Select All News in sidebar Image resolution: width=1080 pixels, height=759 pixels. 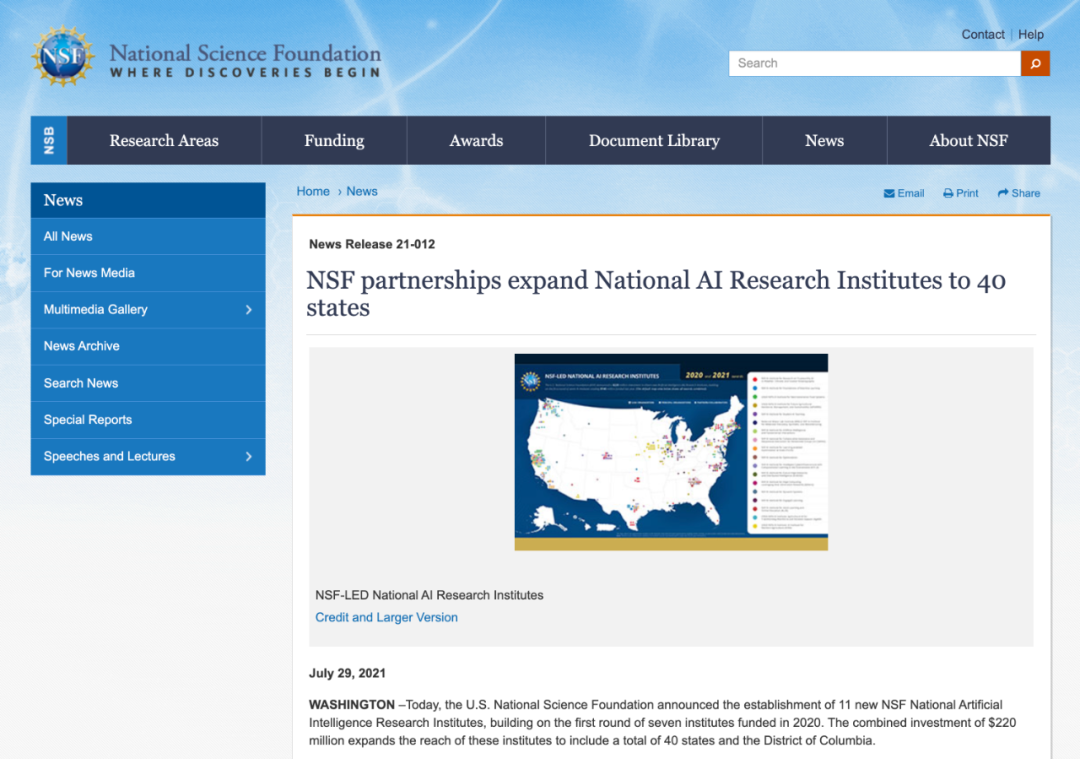148,236
